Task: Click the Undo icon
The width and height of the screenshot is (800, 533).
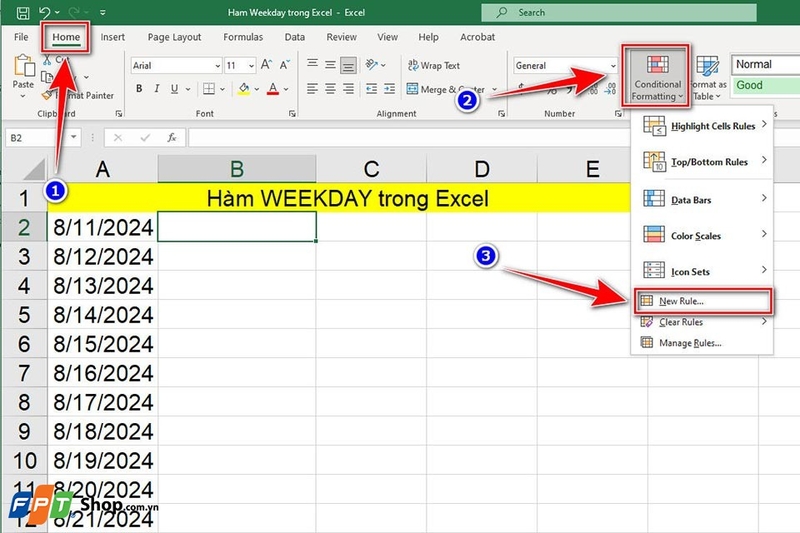Action: point(45,12)
